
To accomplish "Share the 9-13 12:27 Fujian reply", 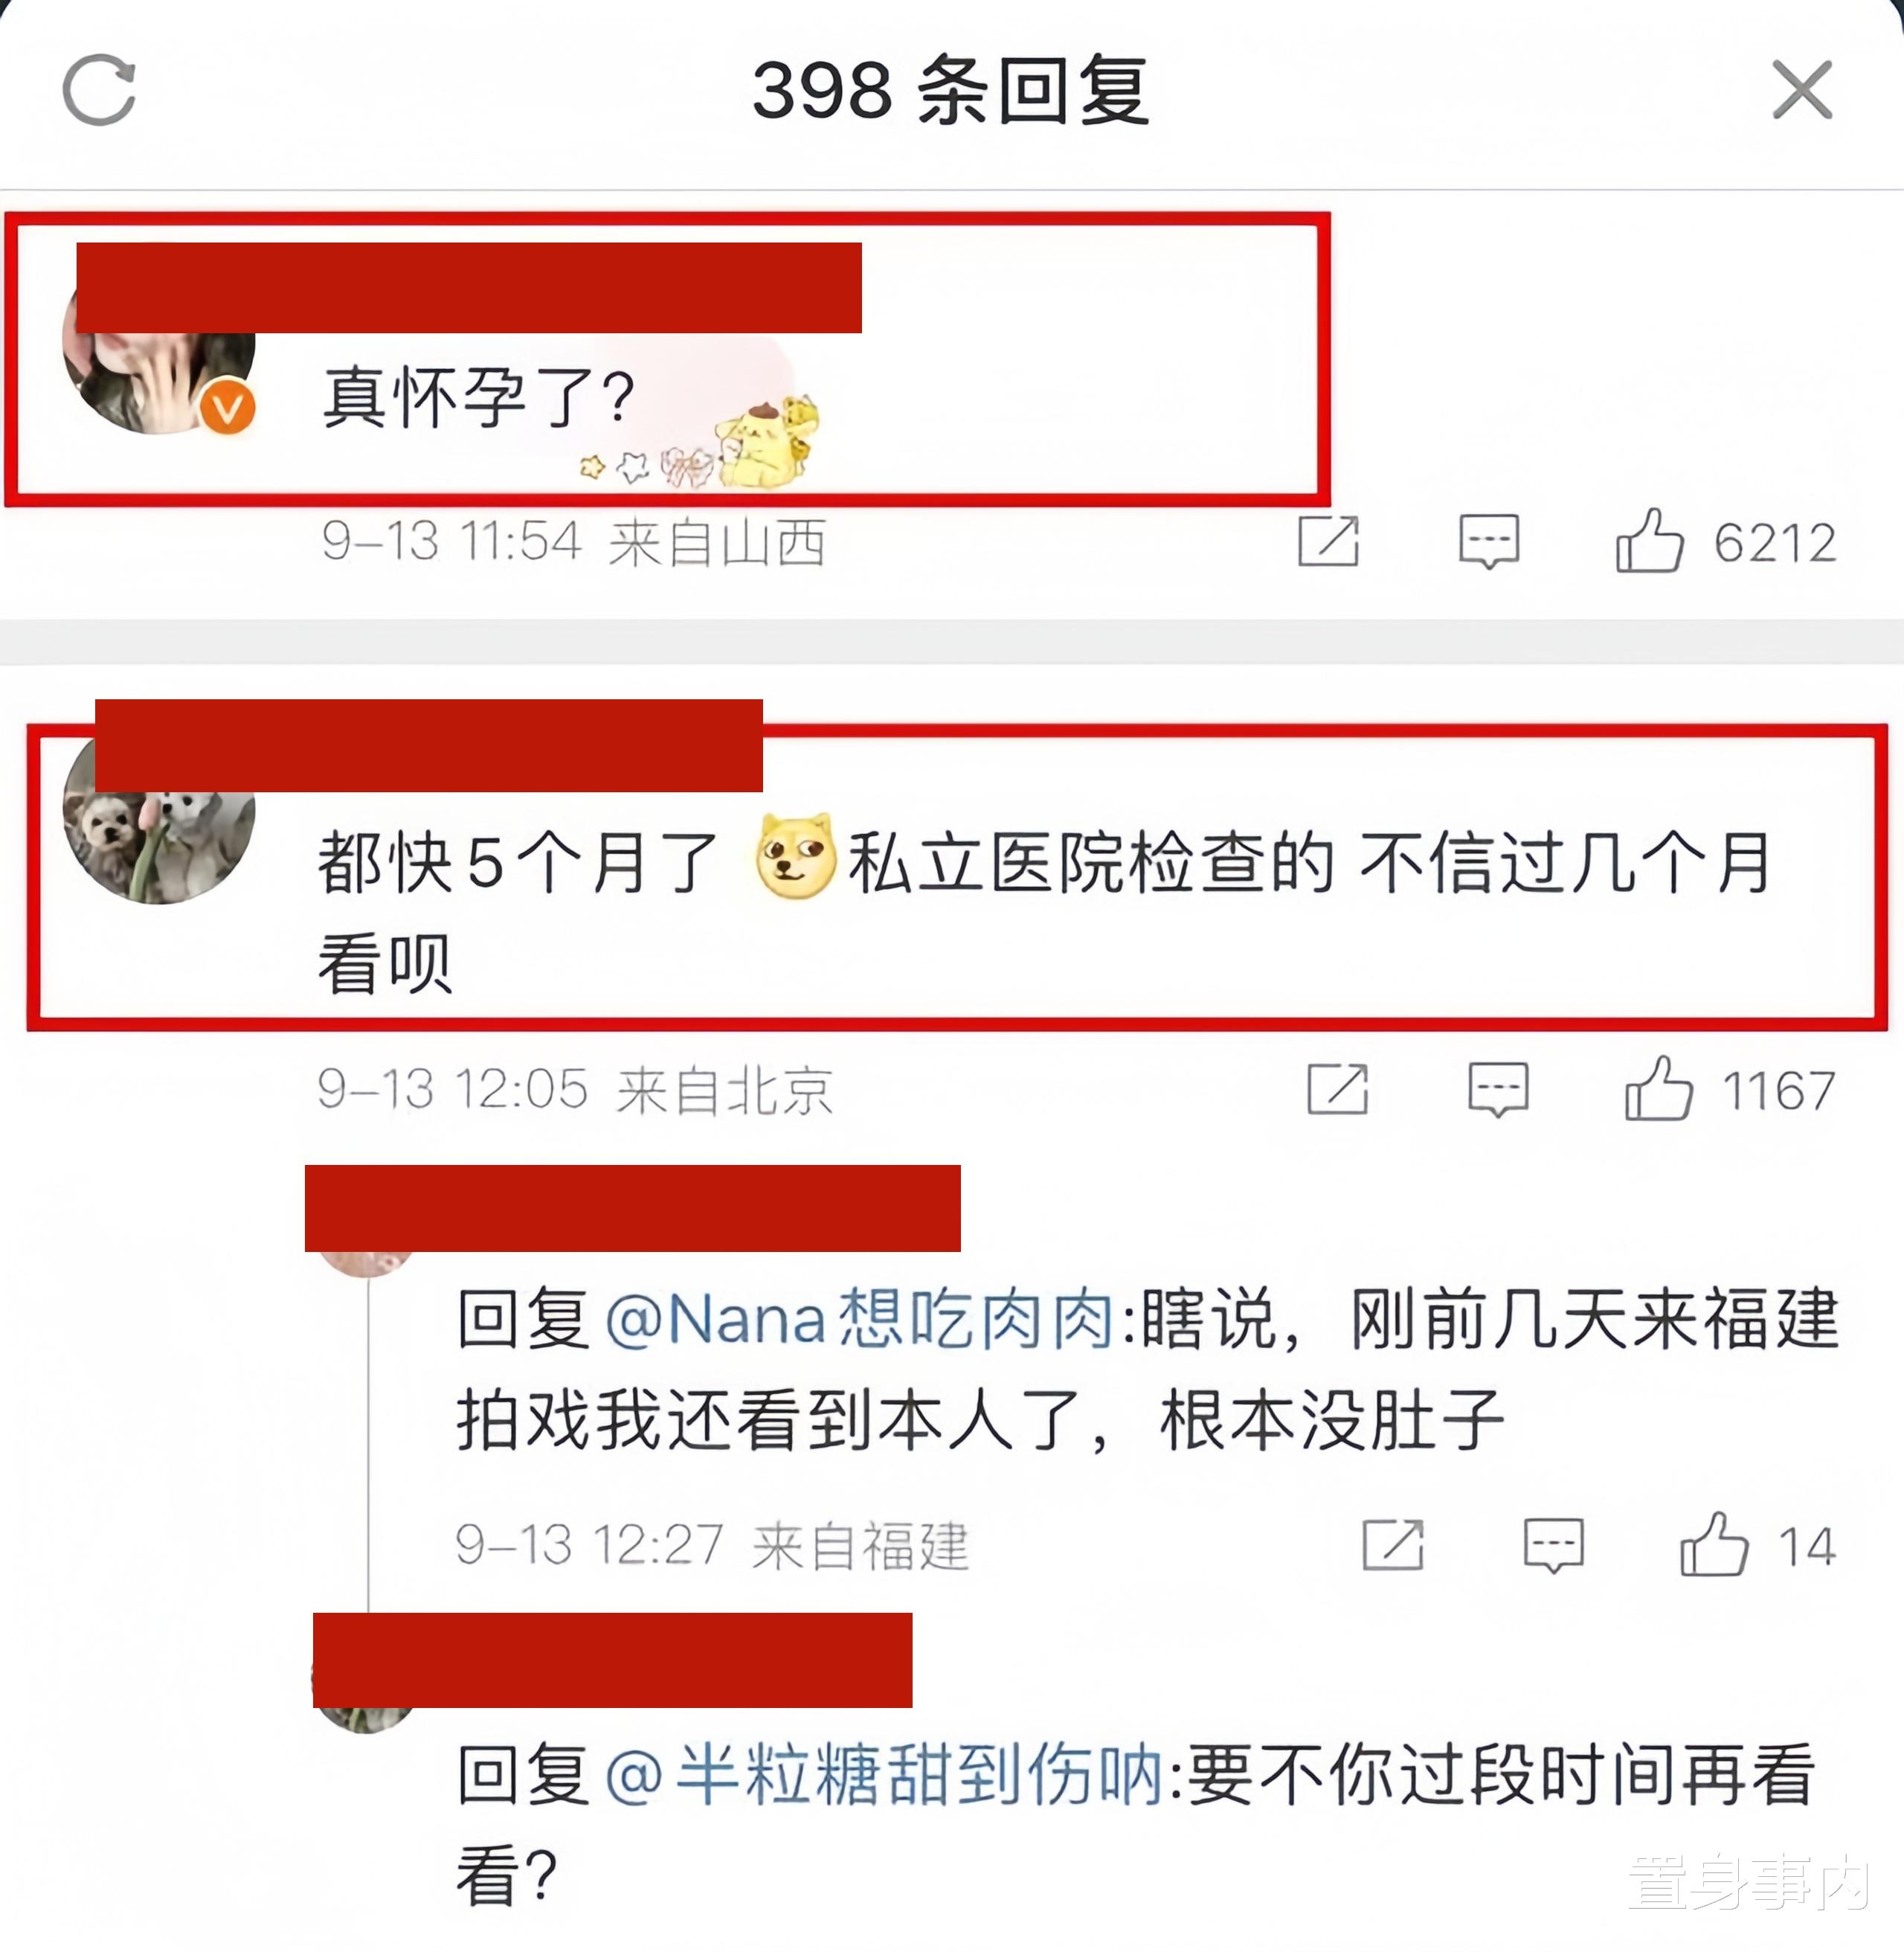I will tap(1393, 1546).
